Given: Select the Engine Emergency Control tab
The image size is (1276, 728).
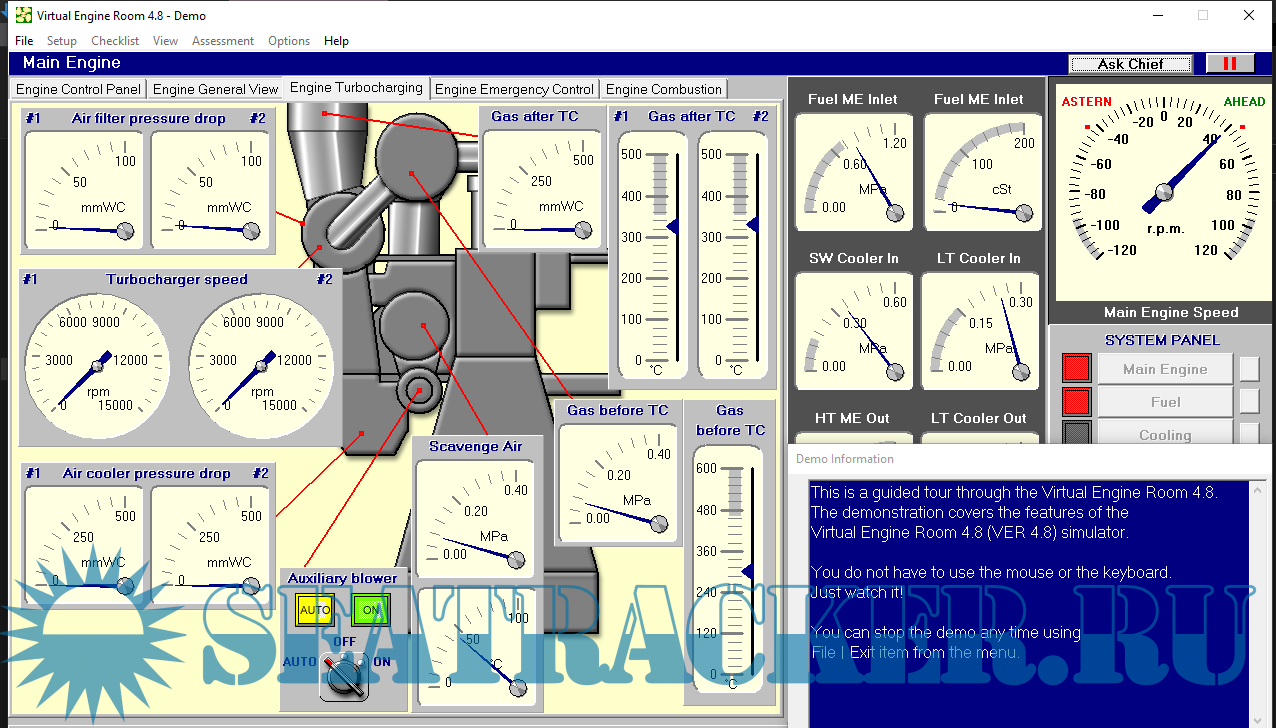Looking at the screenshot, I should 514,89.
